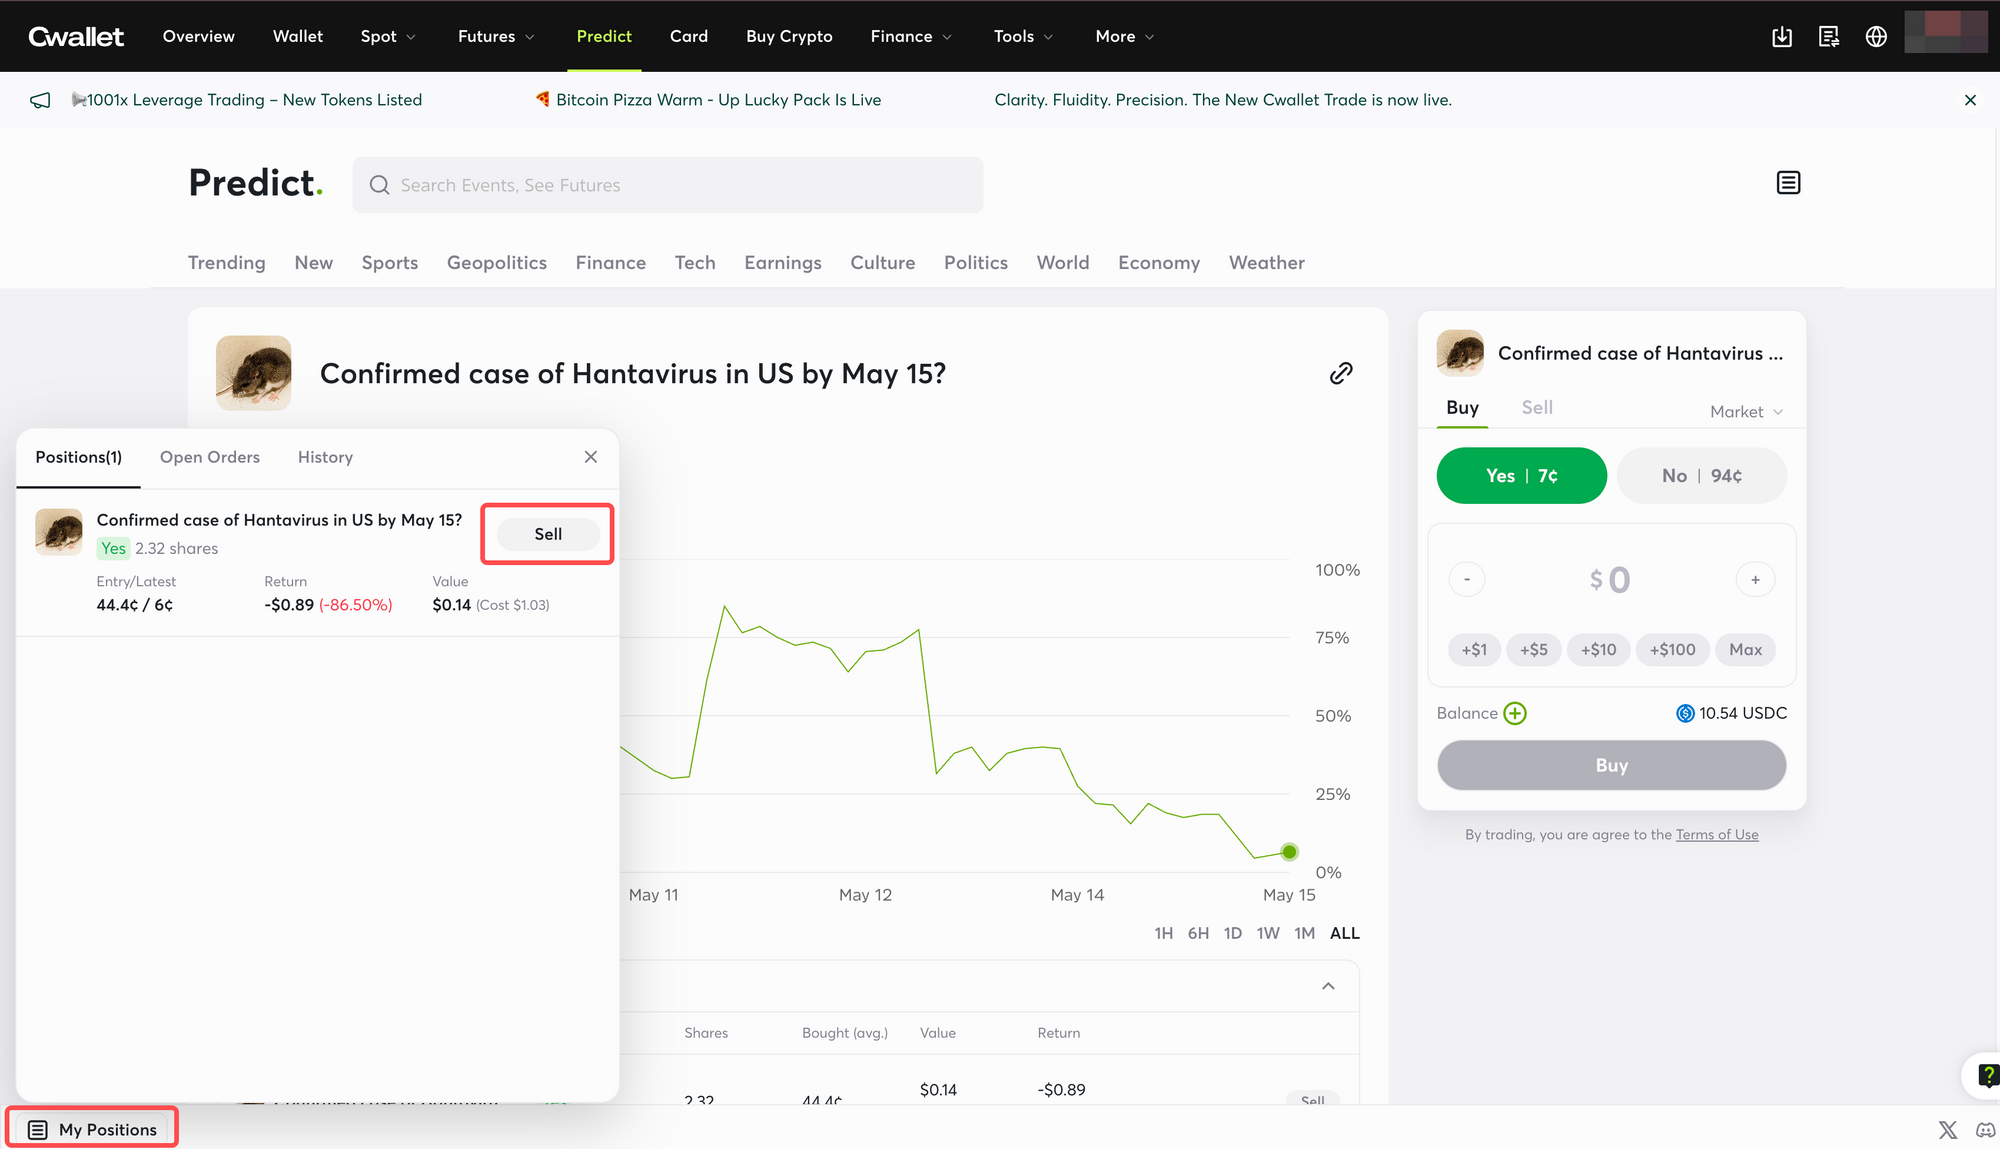Select the No 94¢ outcome option
Image resolution: width=2000 pixels, height=1149 pixels.
[1702, 476]
